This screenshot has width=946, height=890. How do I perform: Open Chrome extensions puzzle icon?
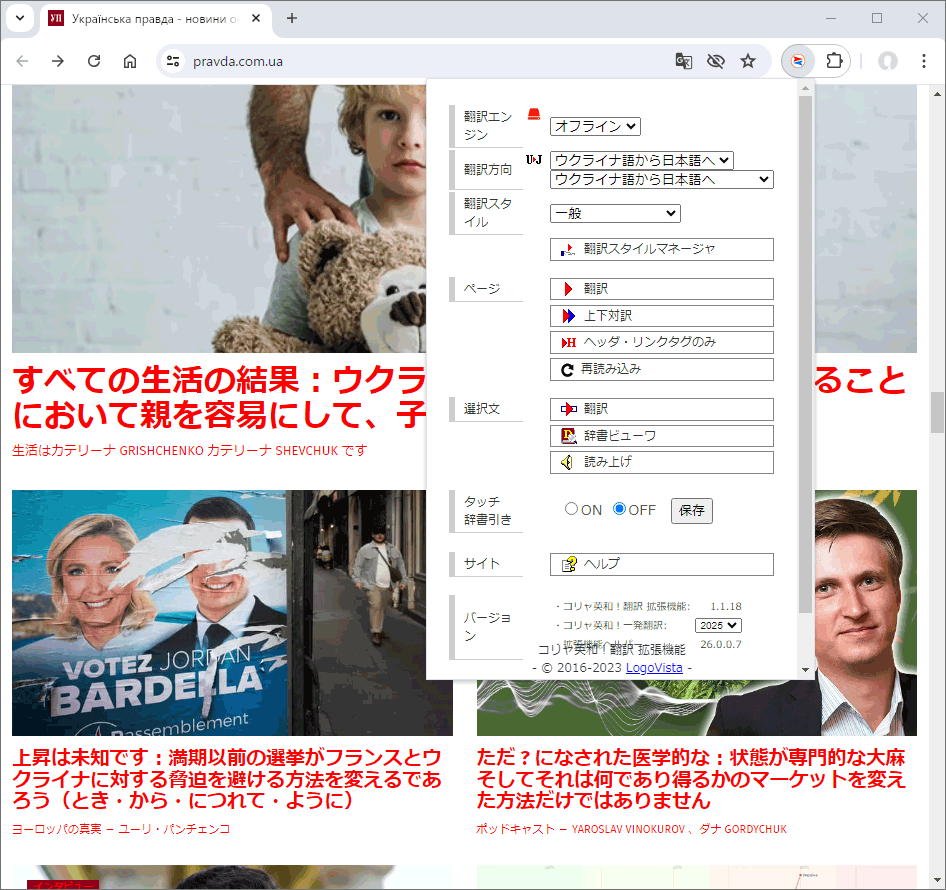click(834, 61)
